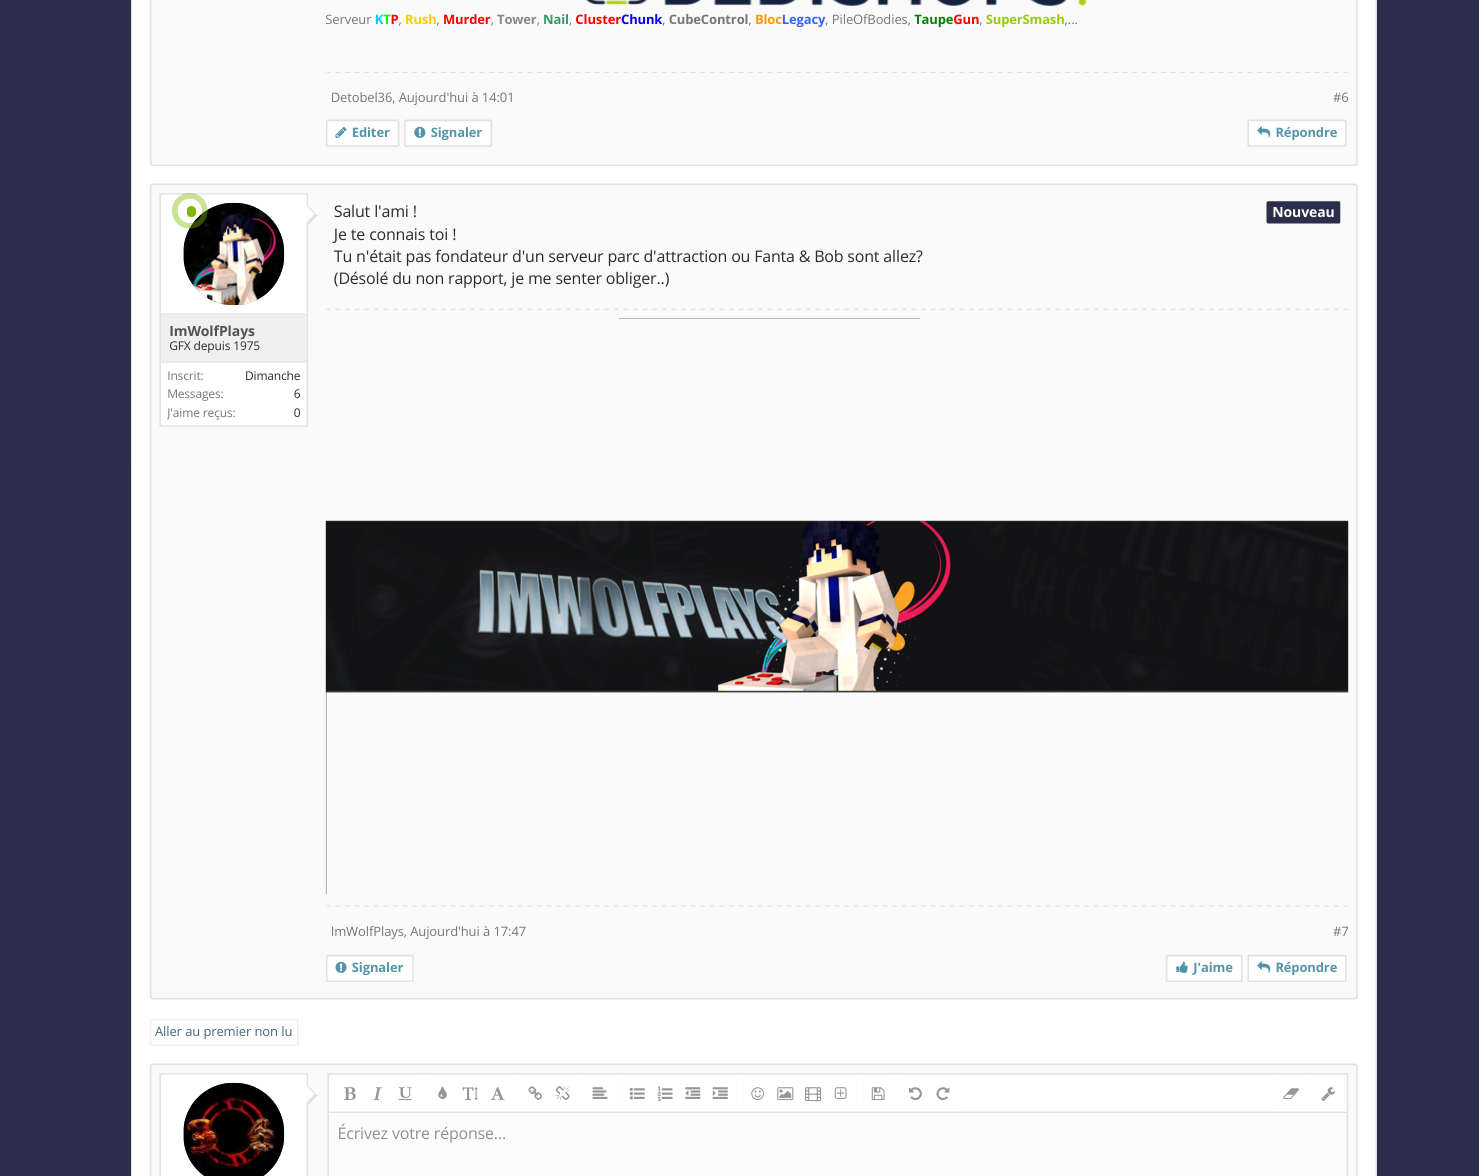The image size is (1479, 1176).
Task: Save draft with the floppy disk icon
Action: click(x=878, y=1094)
